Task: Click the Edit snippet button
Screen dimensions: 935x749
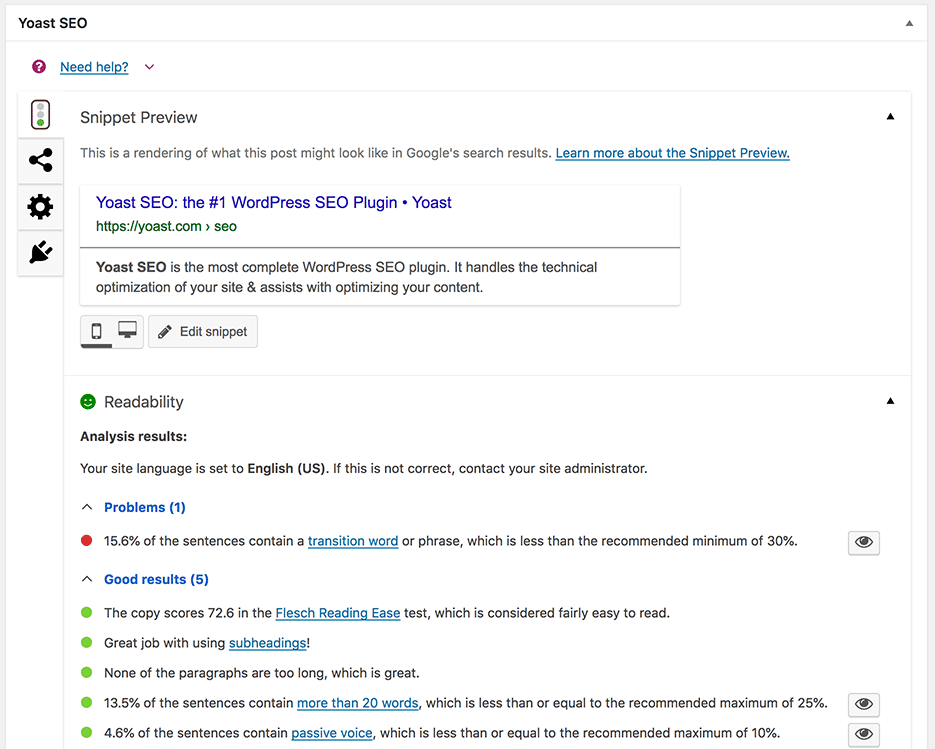Action: point(202,331)
